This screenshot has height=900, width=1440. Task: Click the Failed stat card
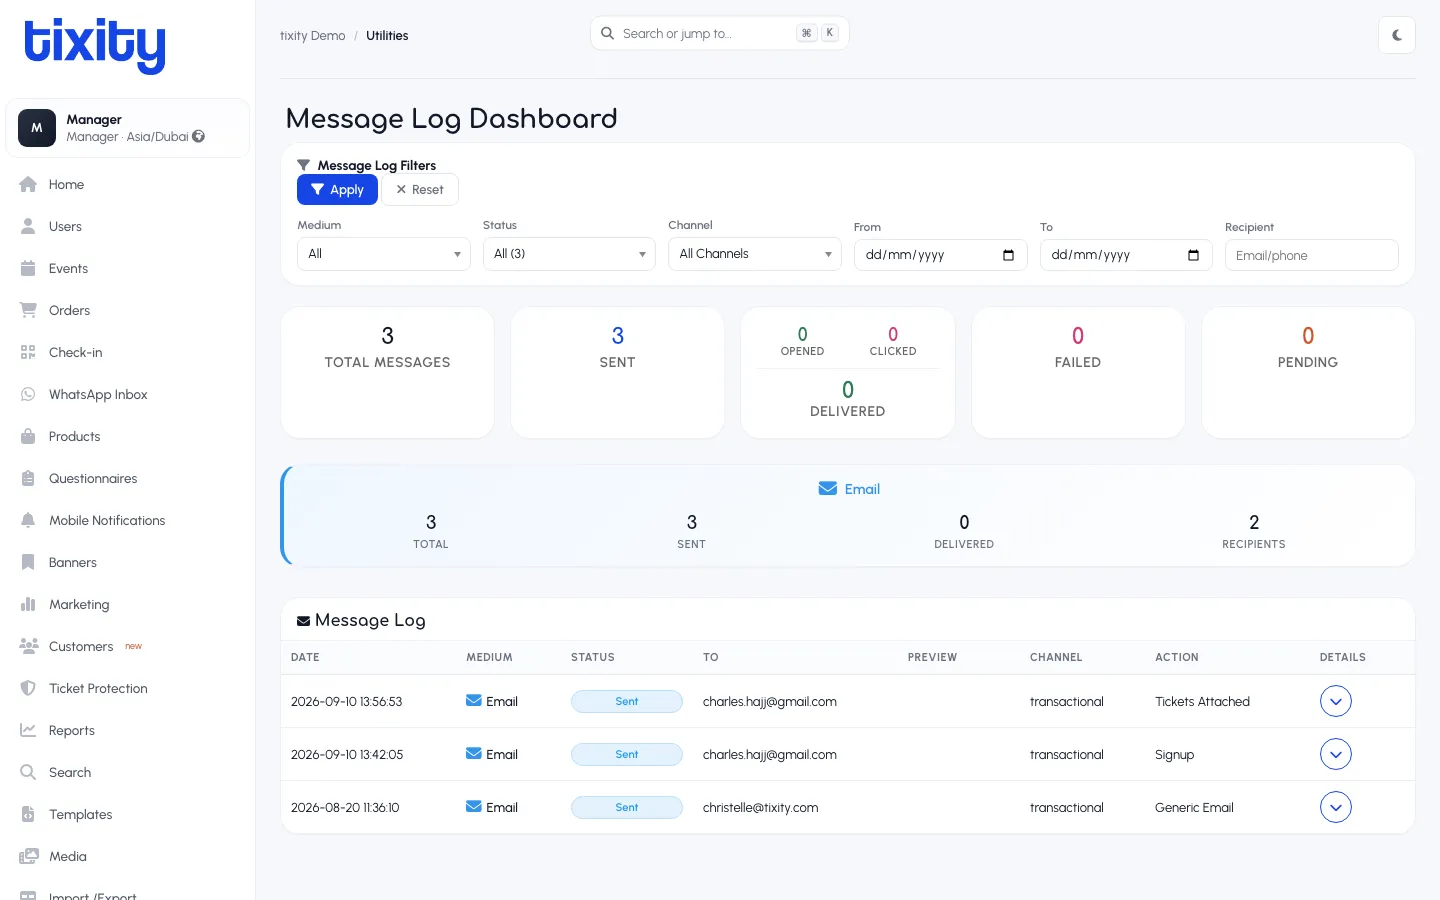(x=1078, y=372)
